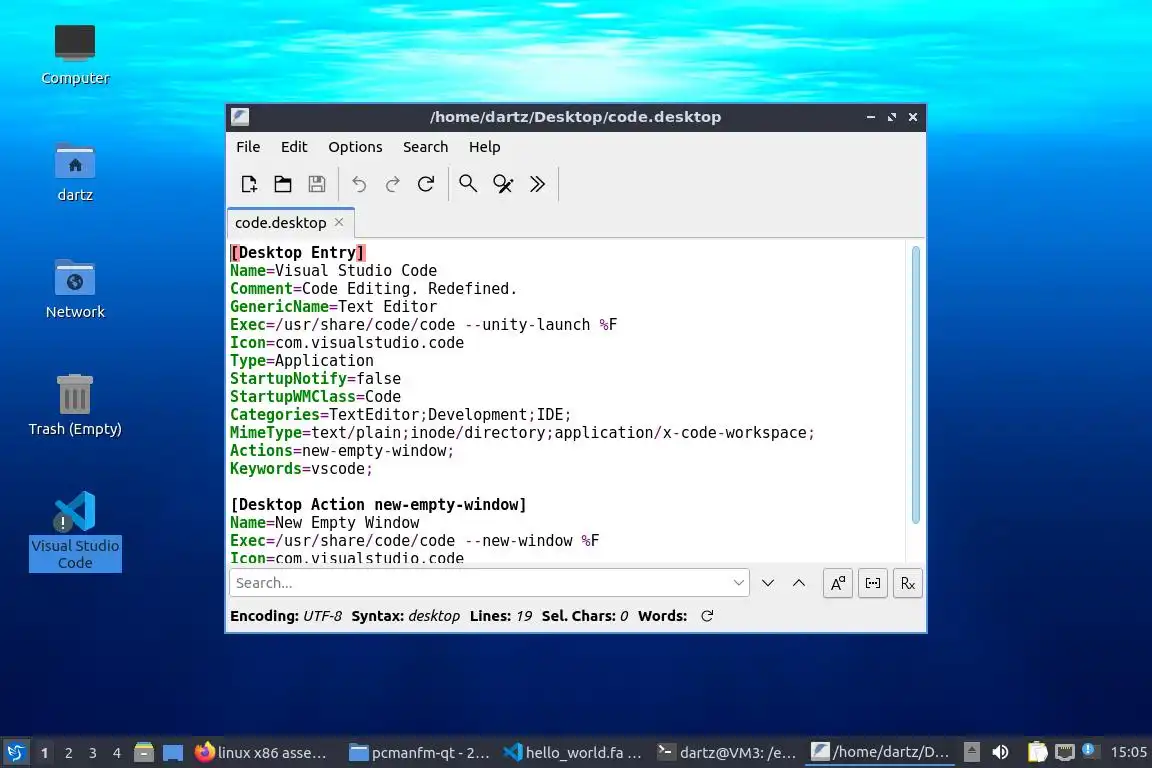The image size is (1152, 768).
Task: Click the redo arrow icon
Action: pos(392,184)
